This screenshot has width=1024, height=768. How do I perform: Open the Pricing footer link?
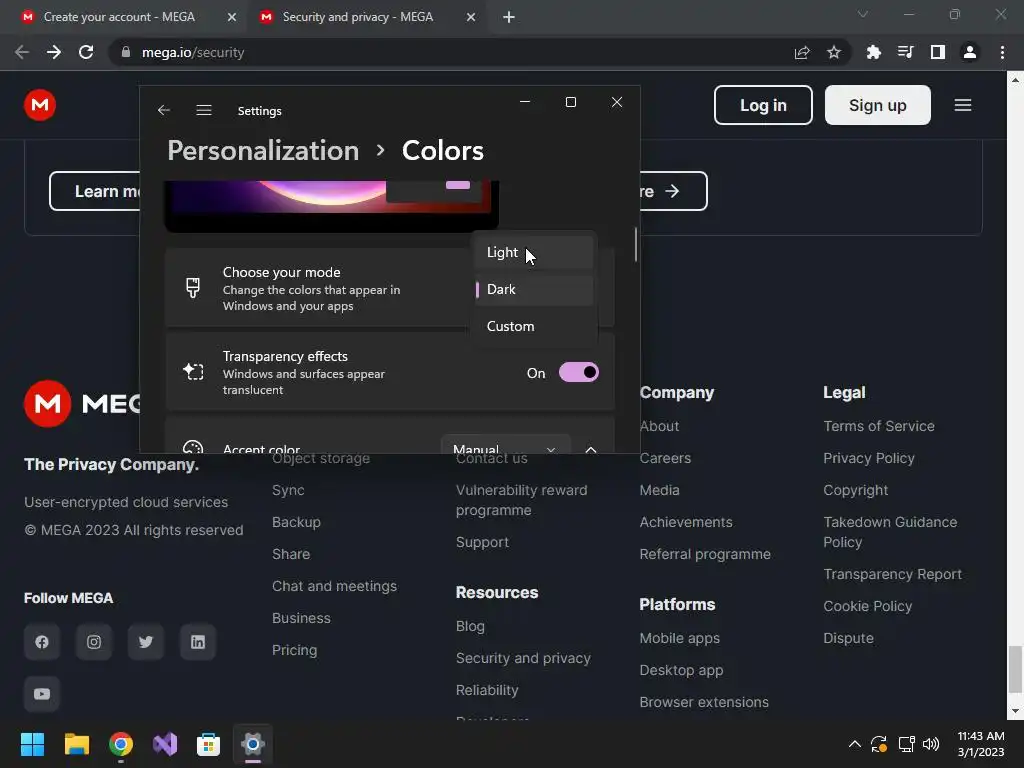pos(294,650)
